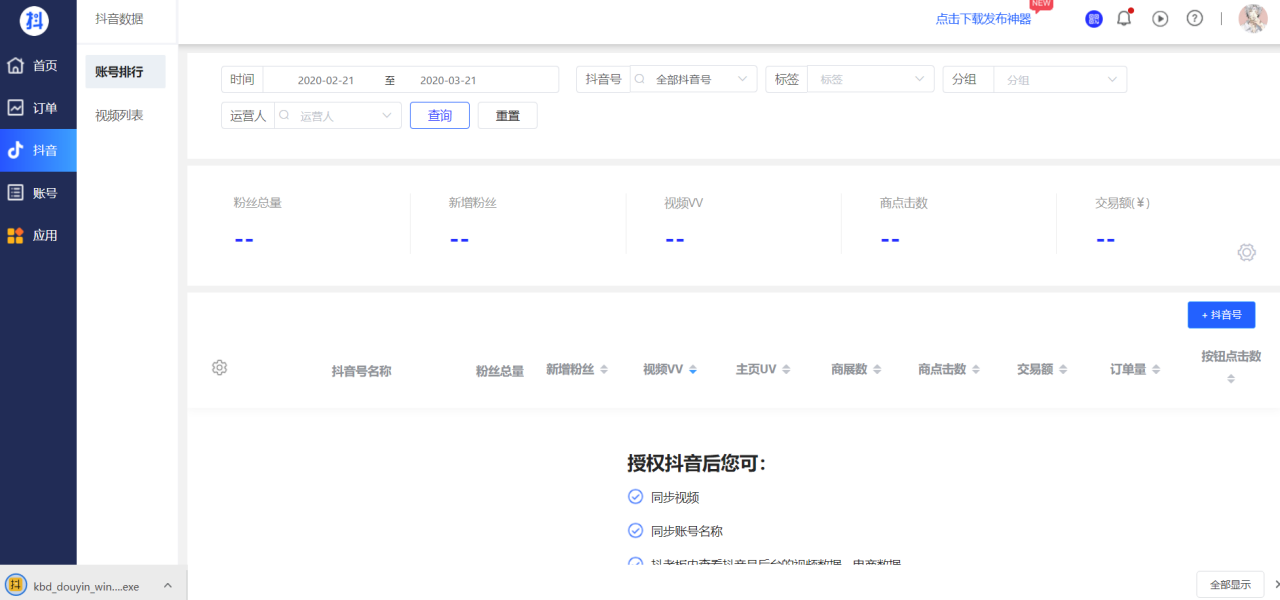Select the 订单 orders icon in sidebar

pos(38,107)
